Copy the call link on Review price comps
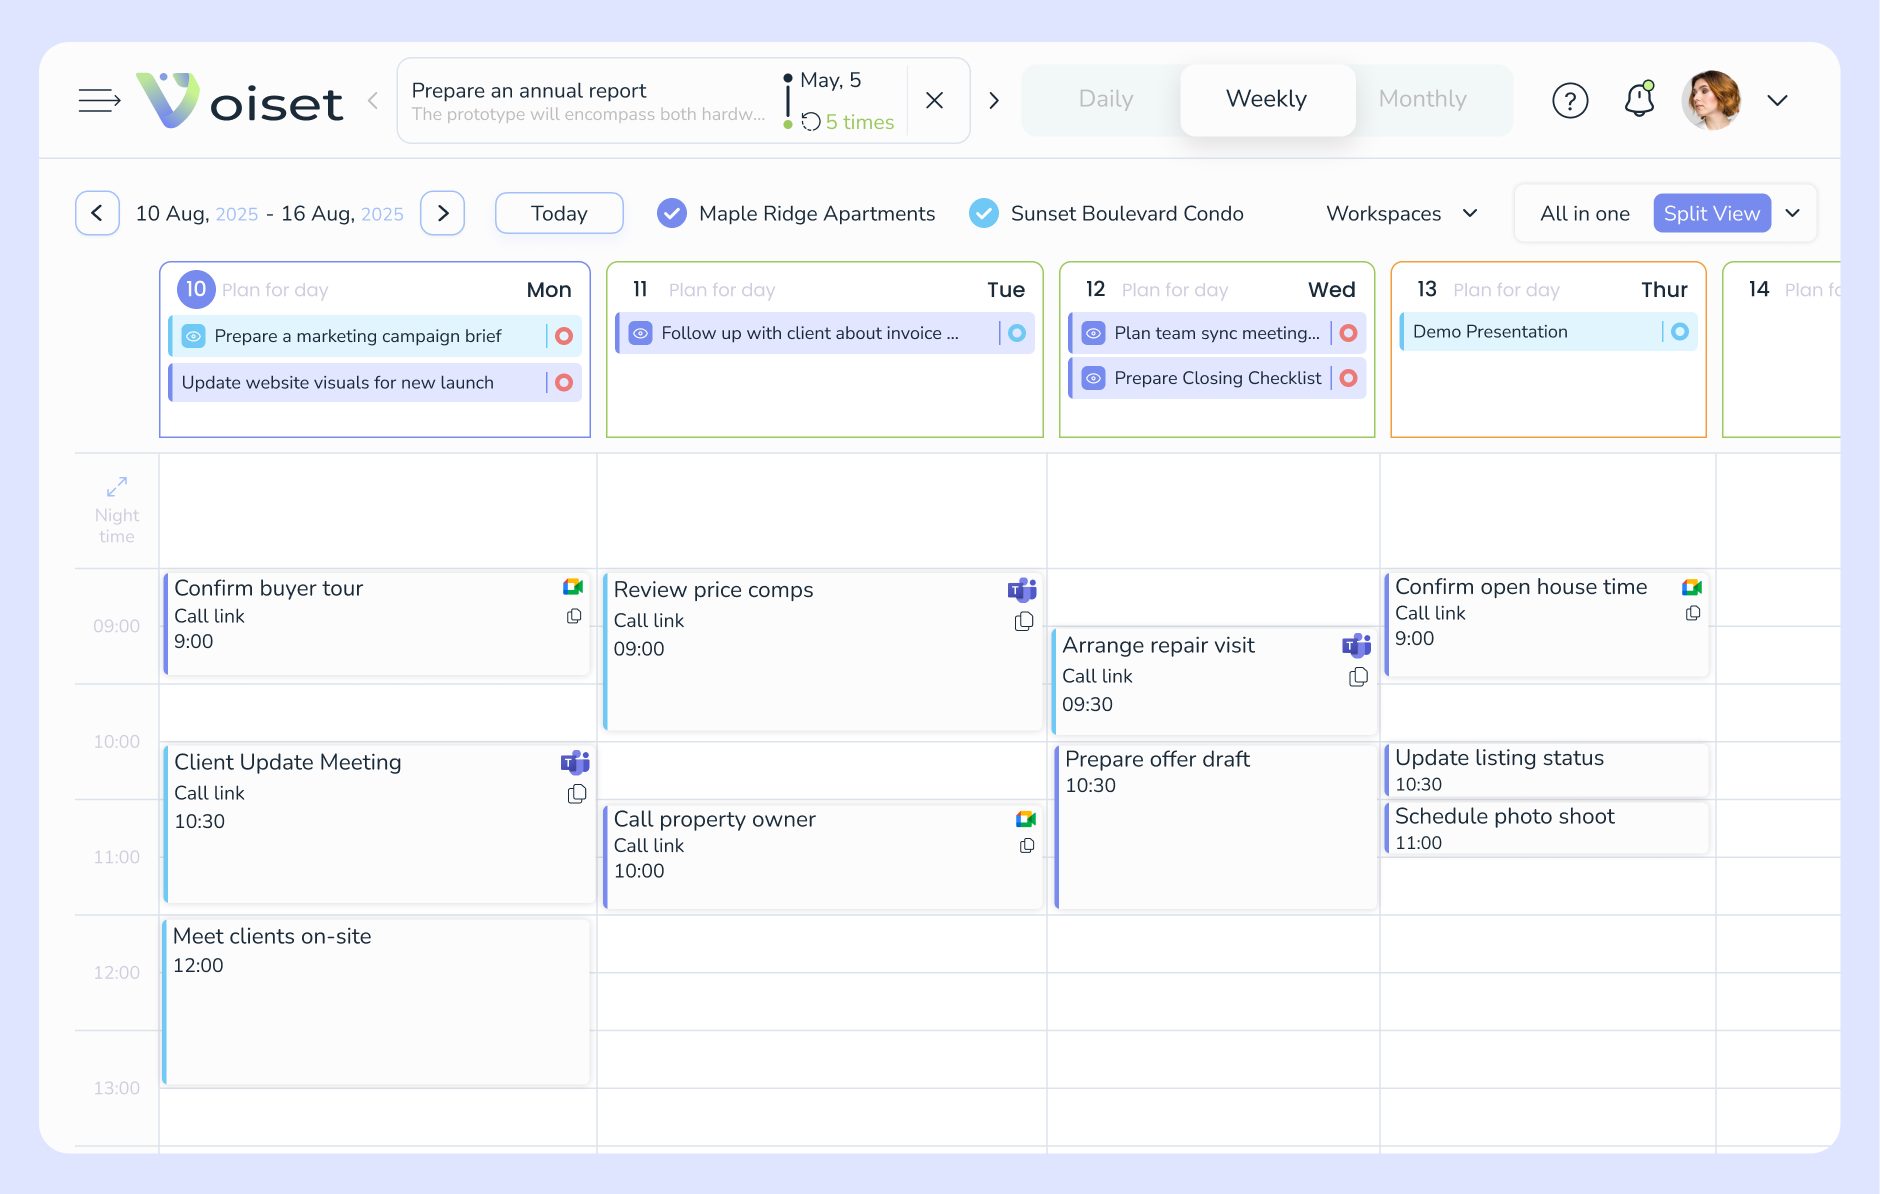 point(1024,620)
